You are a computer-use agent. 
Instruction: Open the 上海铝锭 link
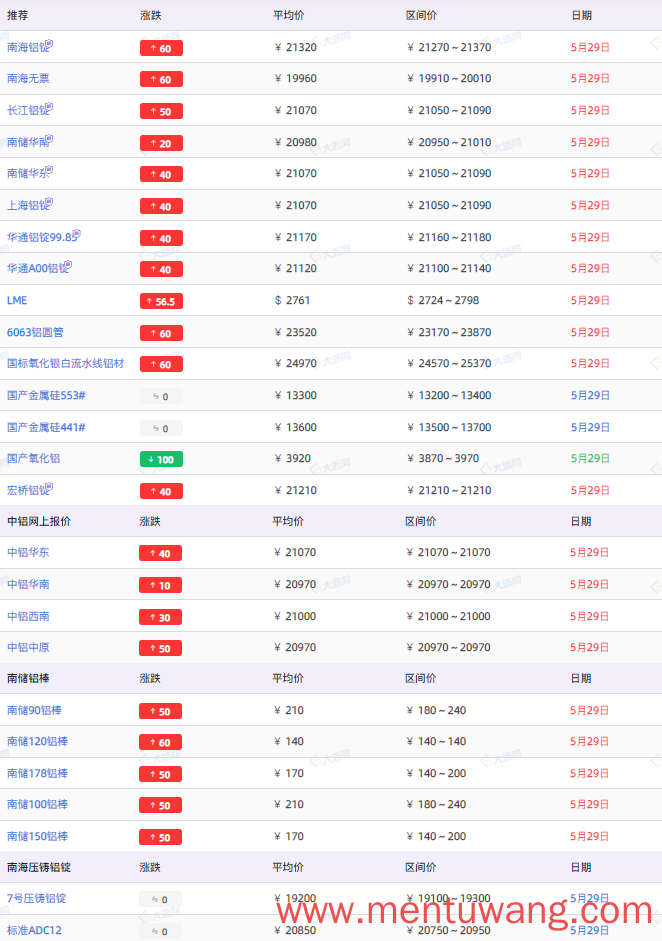[27, 205]
